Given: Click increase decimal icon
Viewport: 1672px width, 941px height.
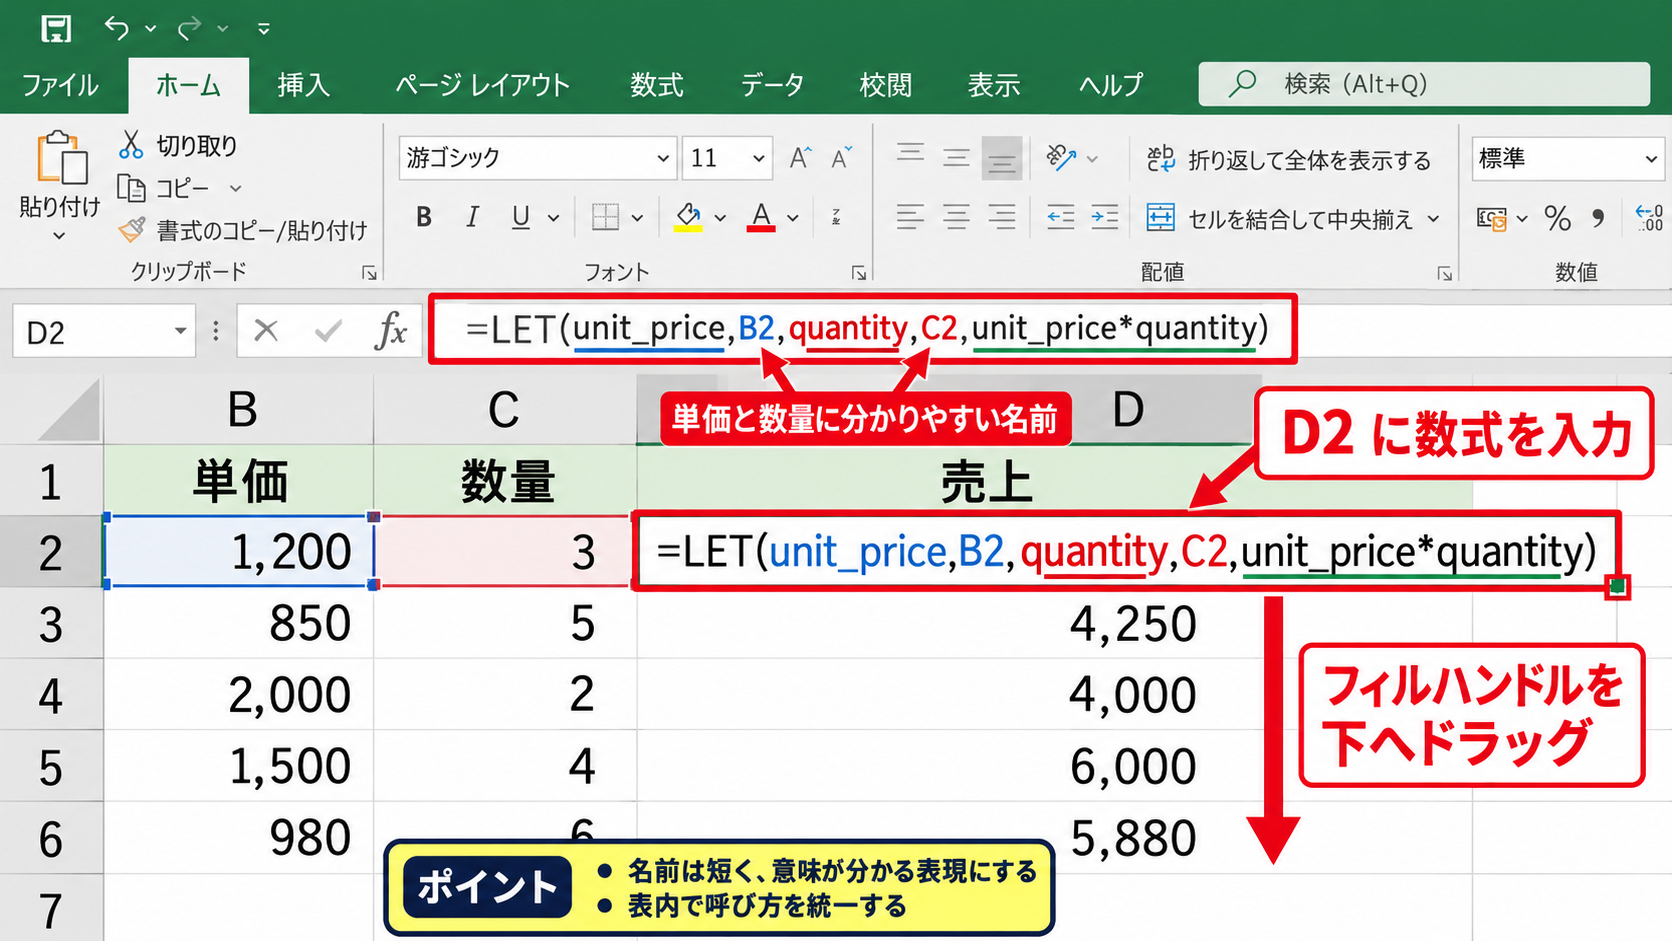Looking at the screenshot, I should coord(1648,217).
